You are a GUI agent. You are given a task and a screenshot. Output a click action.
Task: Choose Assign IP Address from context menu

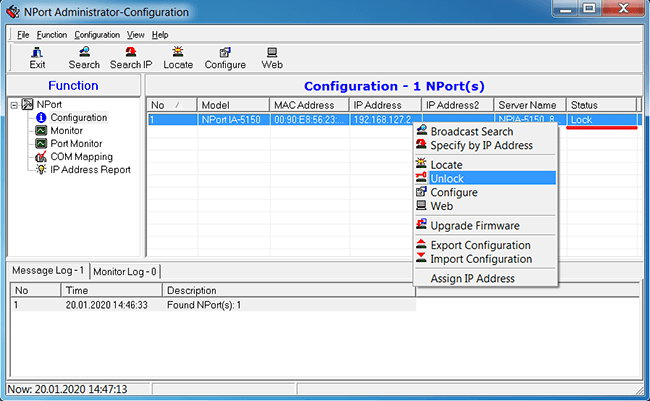click(485, 278)
